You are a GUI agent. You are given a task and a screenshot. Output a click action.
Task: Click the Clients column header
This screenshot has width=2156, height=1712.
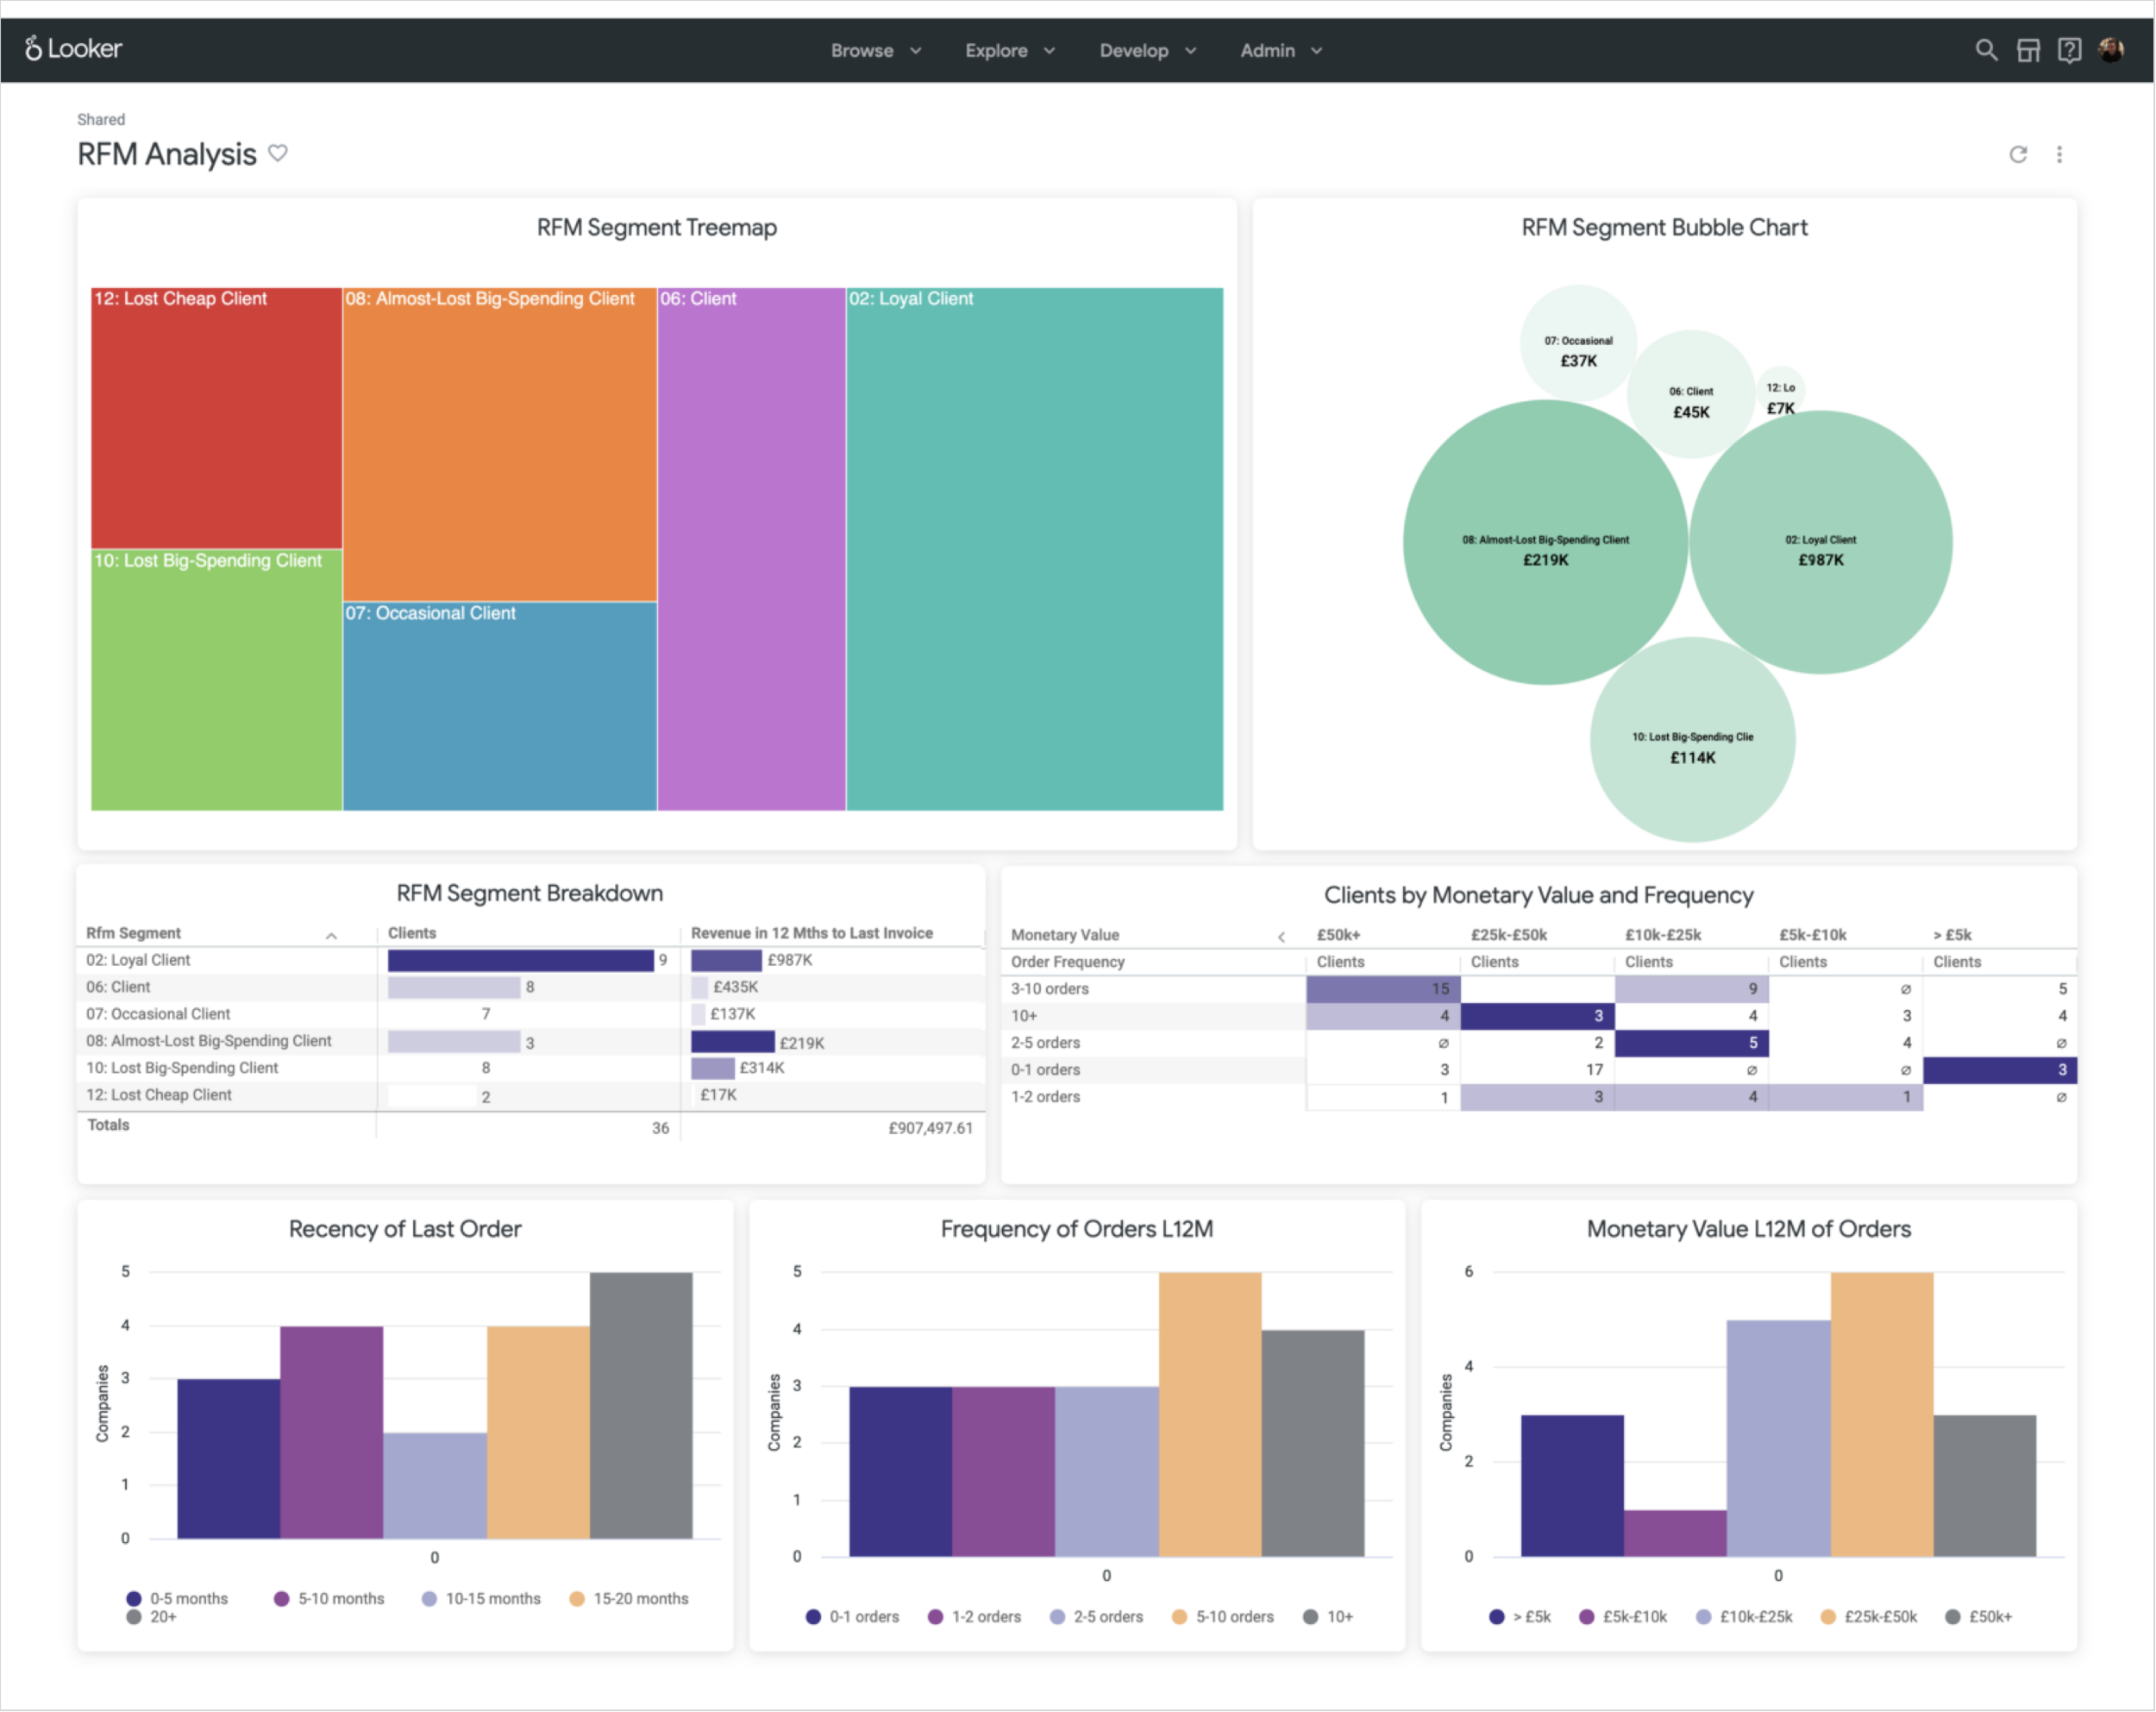pyautogui.click(x=412, y=932)
